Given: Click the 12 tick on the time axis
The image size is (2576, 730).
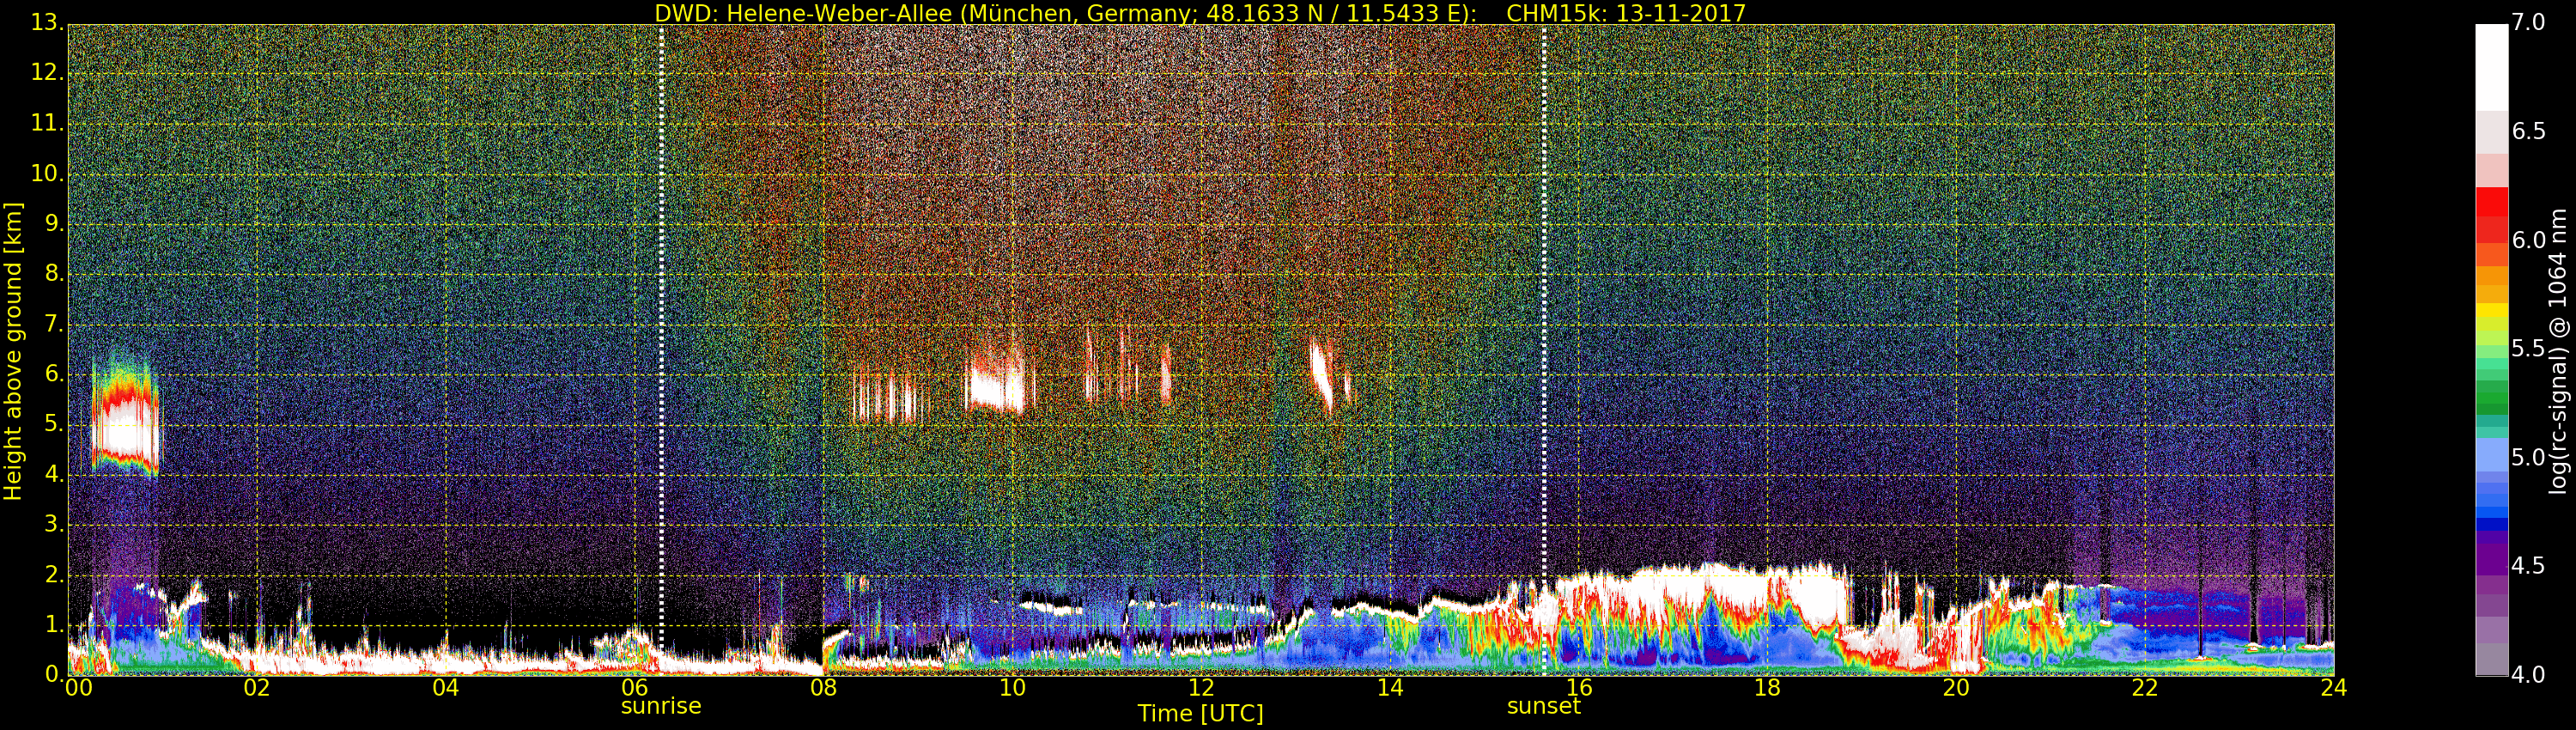Looking at the screenshot, I should [1201, 688].
